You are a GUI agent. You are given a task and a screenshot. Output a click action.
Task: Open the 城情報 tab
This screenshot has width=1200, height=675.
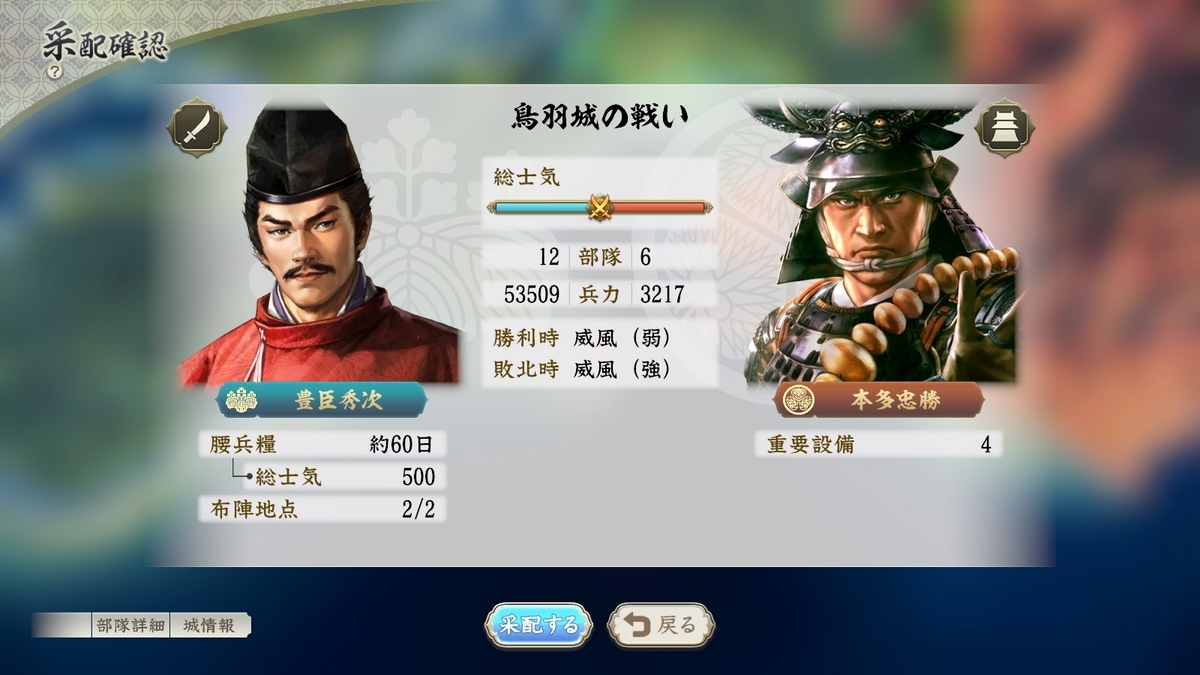(209, 625)
